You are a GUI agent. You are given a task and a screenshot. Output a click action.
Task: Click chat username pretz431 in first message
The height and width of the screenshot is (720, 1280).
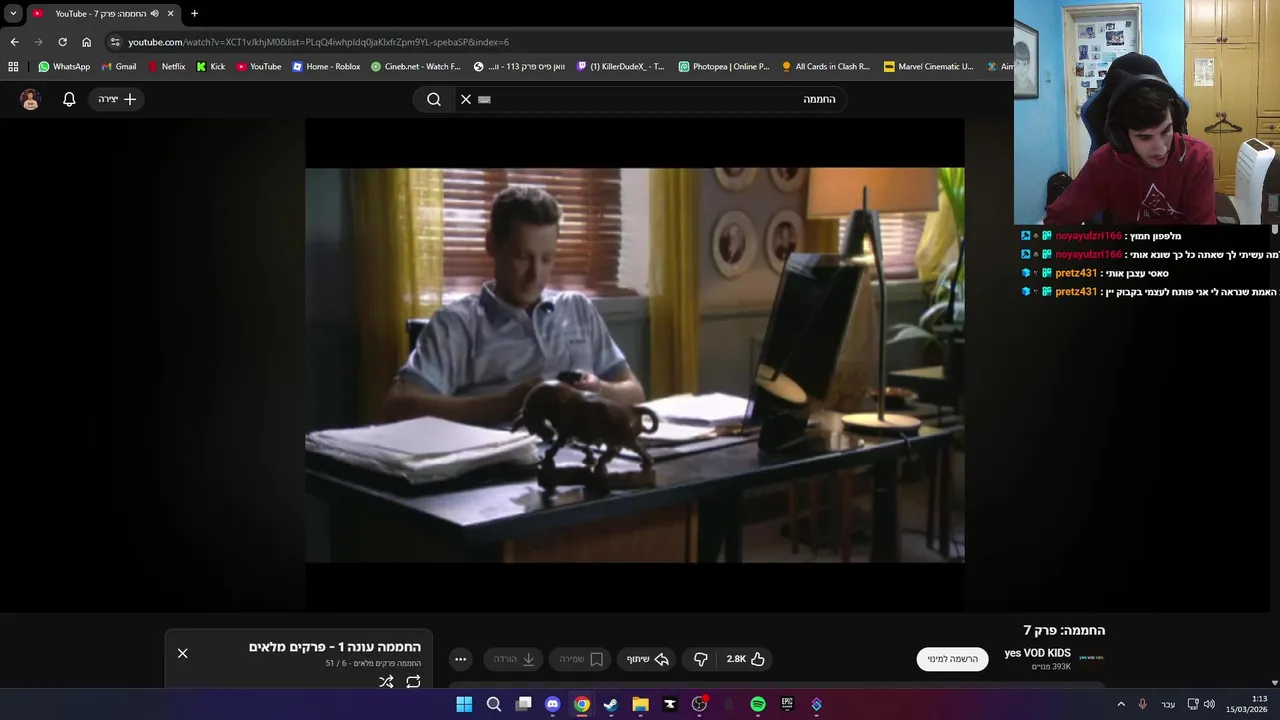pyautogui.click(x=1076, y=273)
